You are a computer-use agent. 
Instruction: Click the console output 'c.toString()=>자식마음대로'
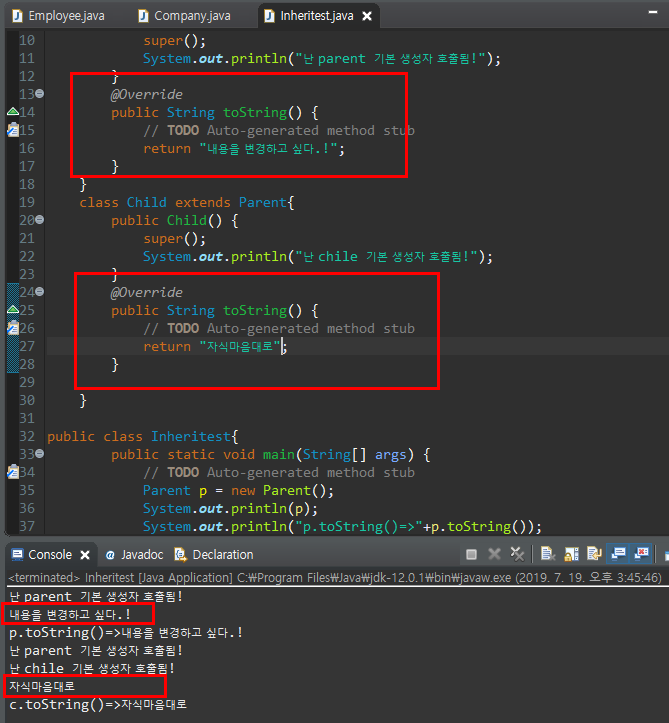pos(98,705)
